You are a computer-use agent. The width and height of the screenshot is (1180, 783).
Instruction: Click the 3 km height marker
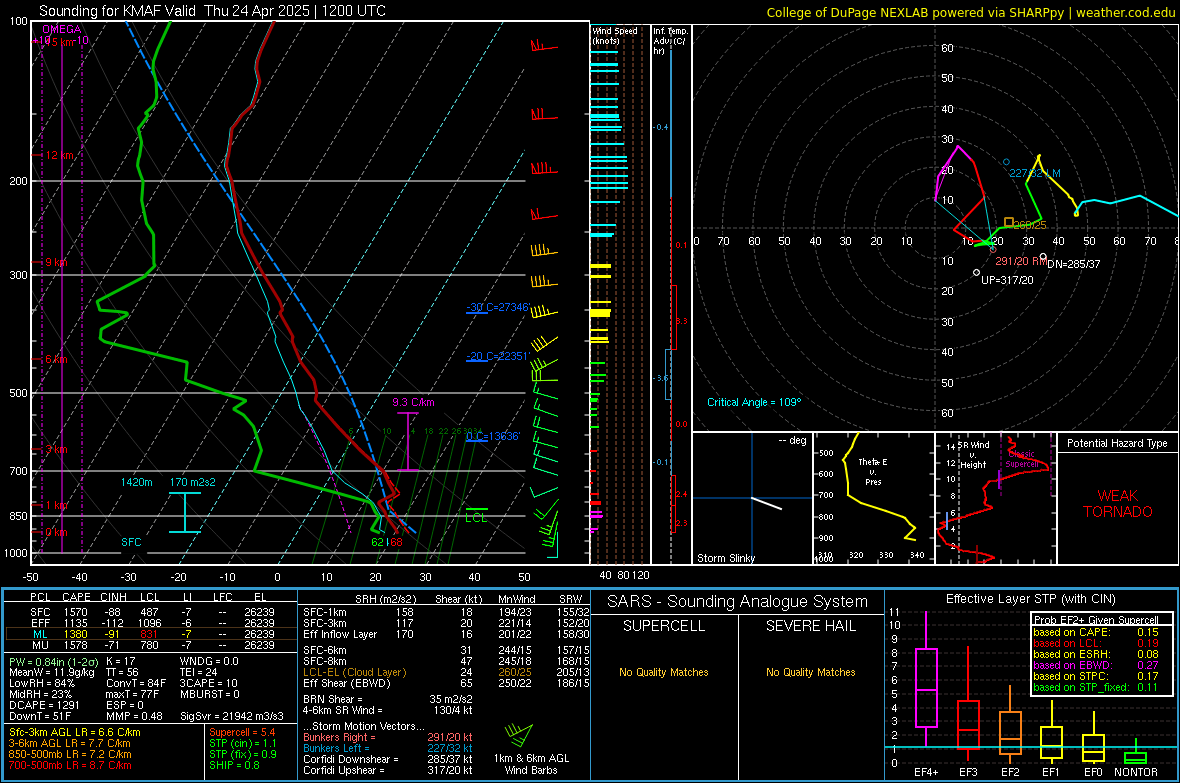(56, 449)
